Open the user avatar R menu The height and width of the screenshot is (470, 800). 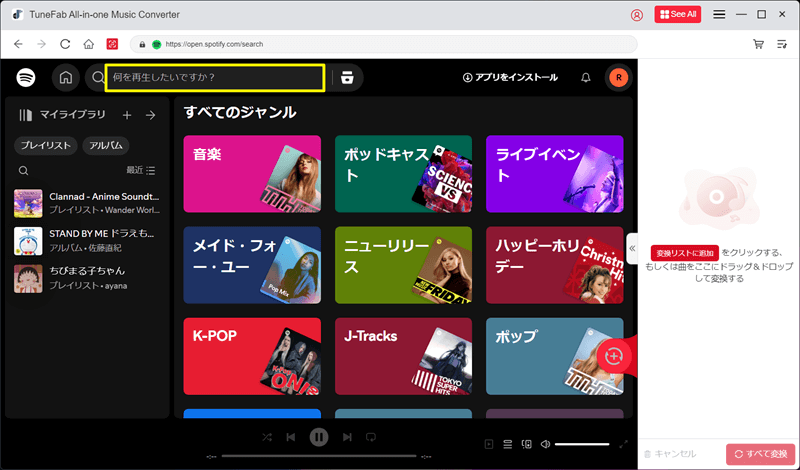[619, 78]
